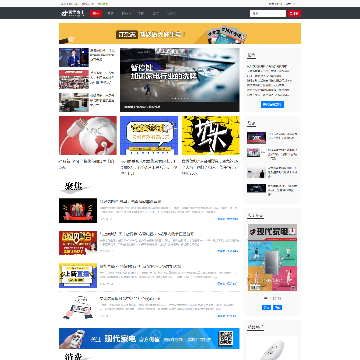This screenshot has height=360, width=360.
Task: Open the 现代家电 magazine cover image
Action: click(x=272, y=257)
